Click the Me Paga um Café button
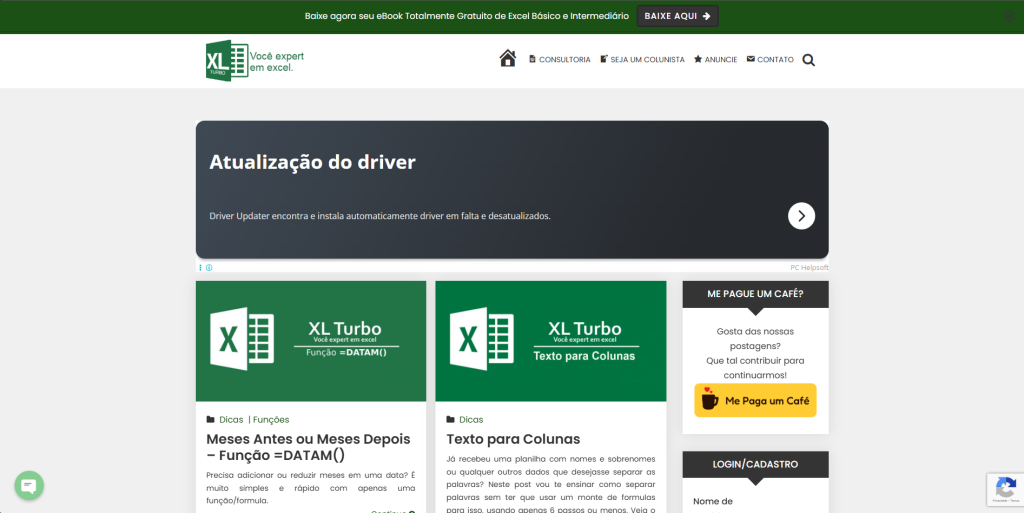The height and width of the screenshot is (513, 1024). (755, 400)
